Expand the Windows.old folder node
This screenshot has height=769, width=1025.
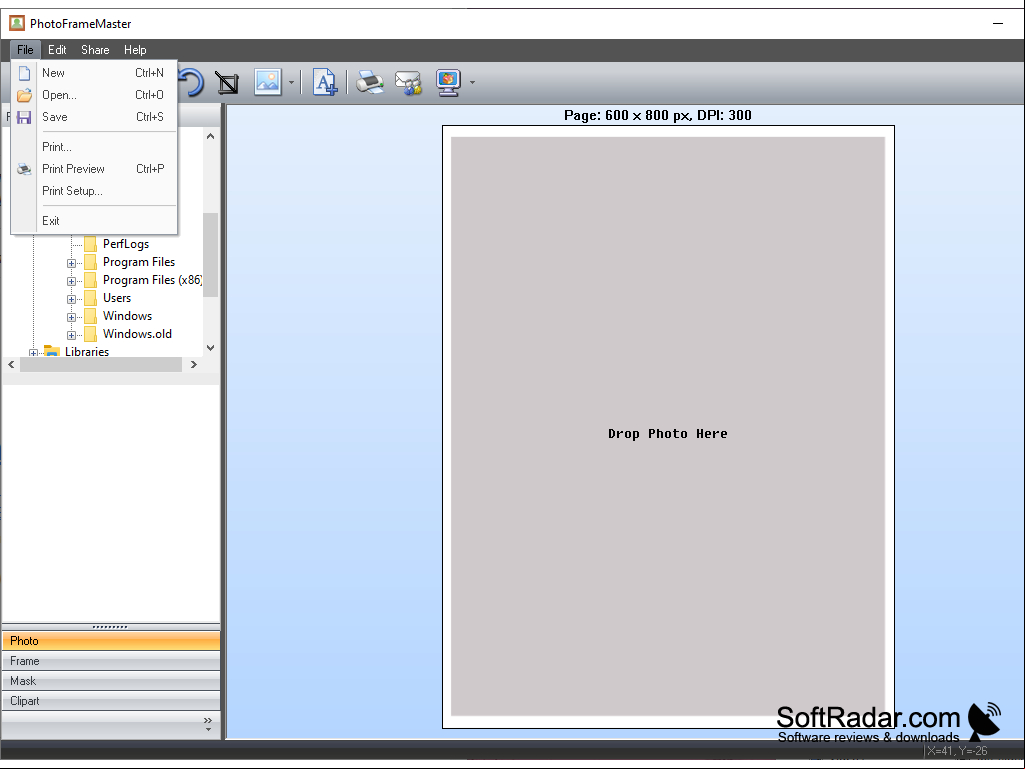click(71, 335)
